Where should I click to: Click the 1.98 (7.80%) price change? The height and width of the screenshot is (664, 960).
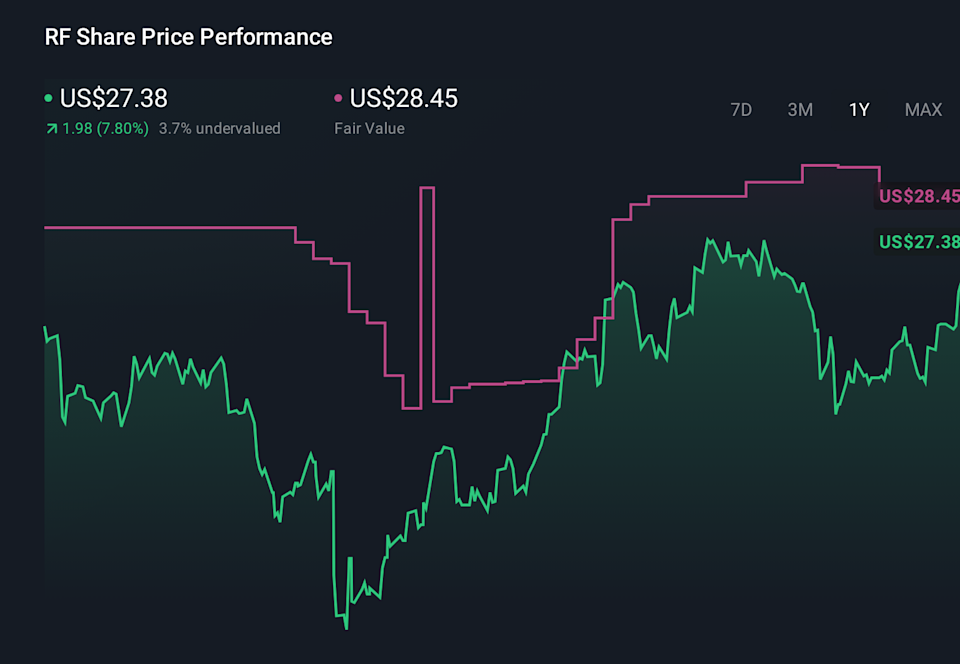pyautogui.click(x=105, y=128)
